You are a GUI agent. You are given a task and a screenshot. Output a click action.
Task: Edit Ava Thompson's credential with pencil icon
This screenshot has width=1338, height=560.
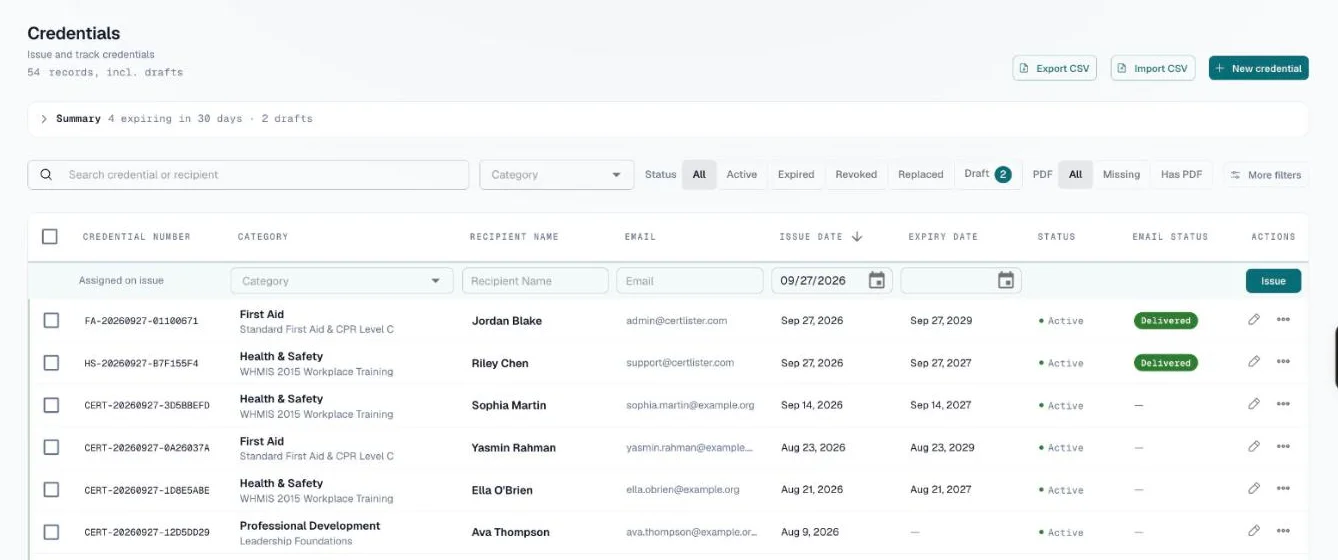(1254, 531)
